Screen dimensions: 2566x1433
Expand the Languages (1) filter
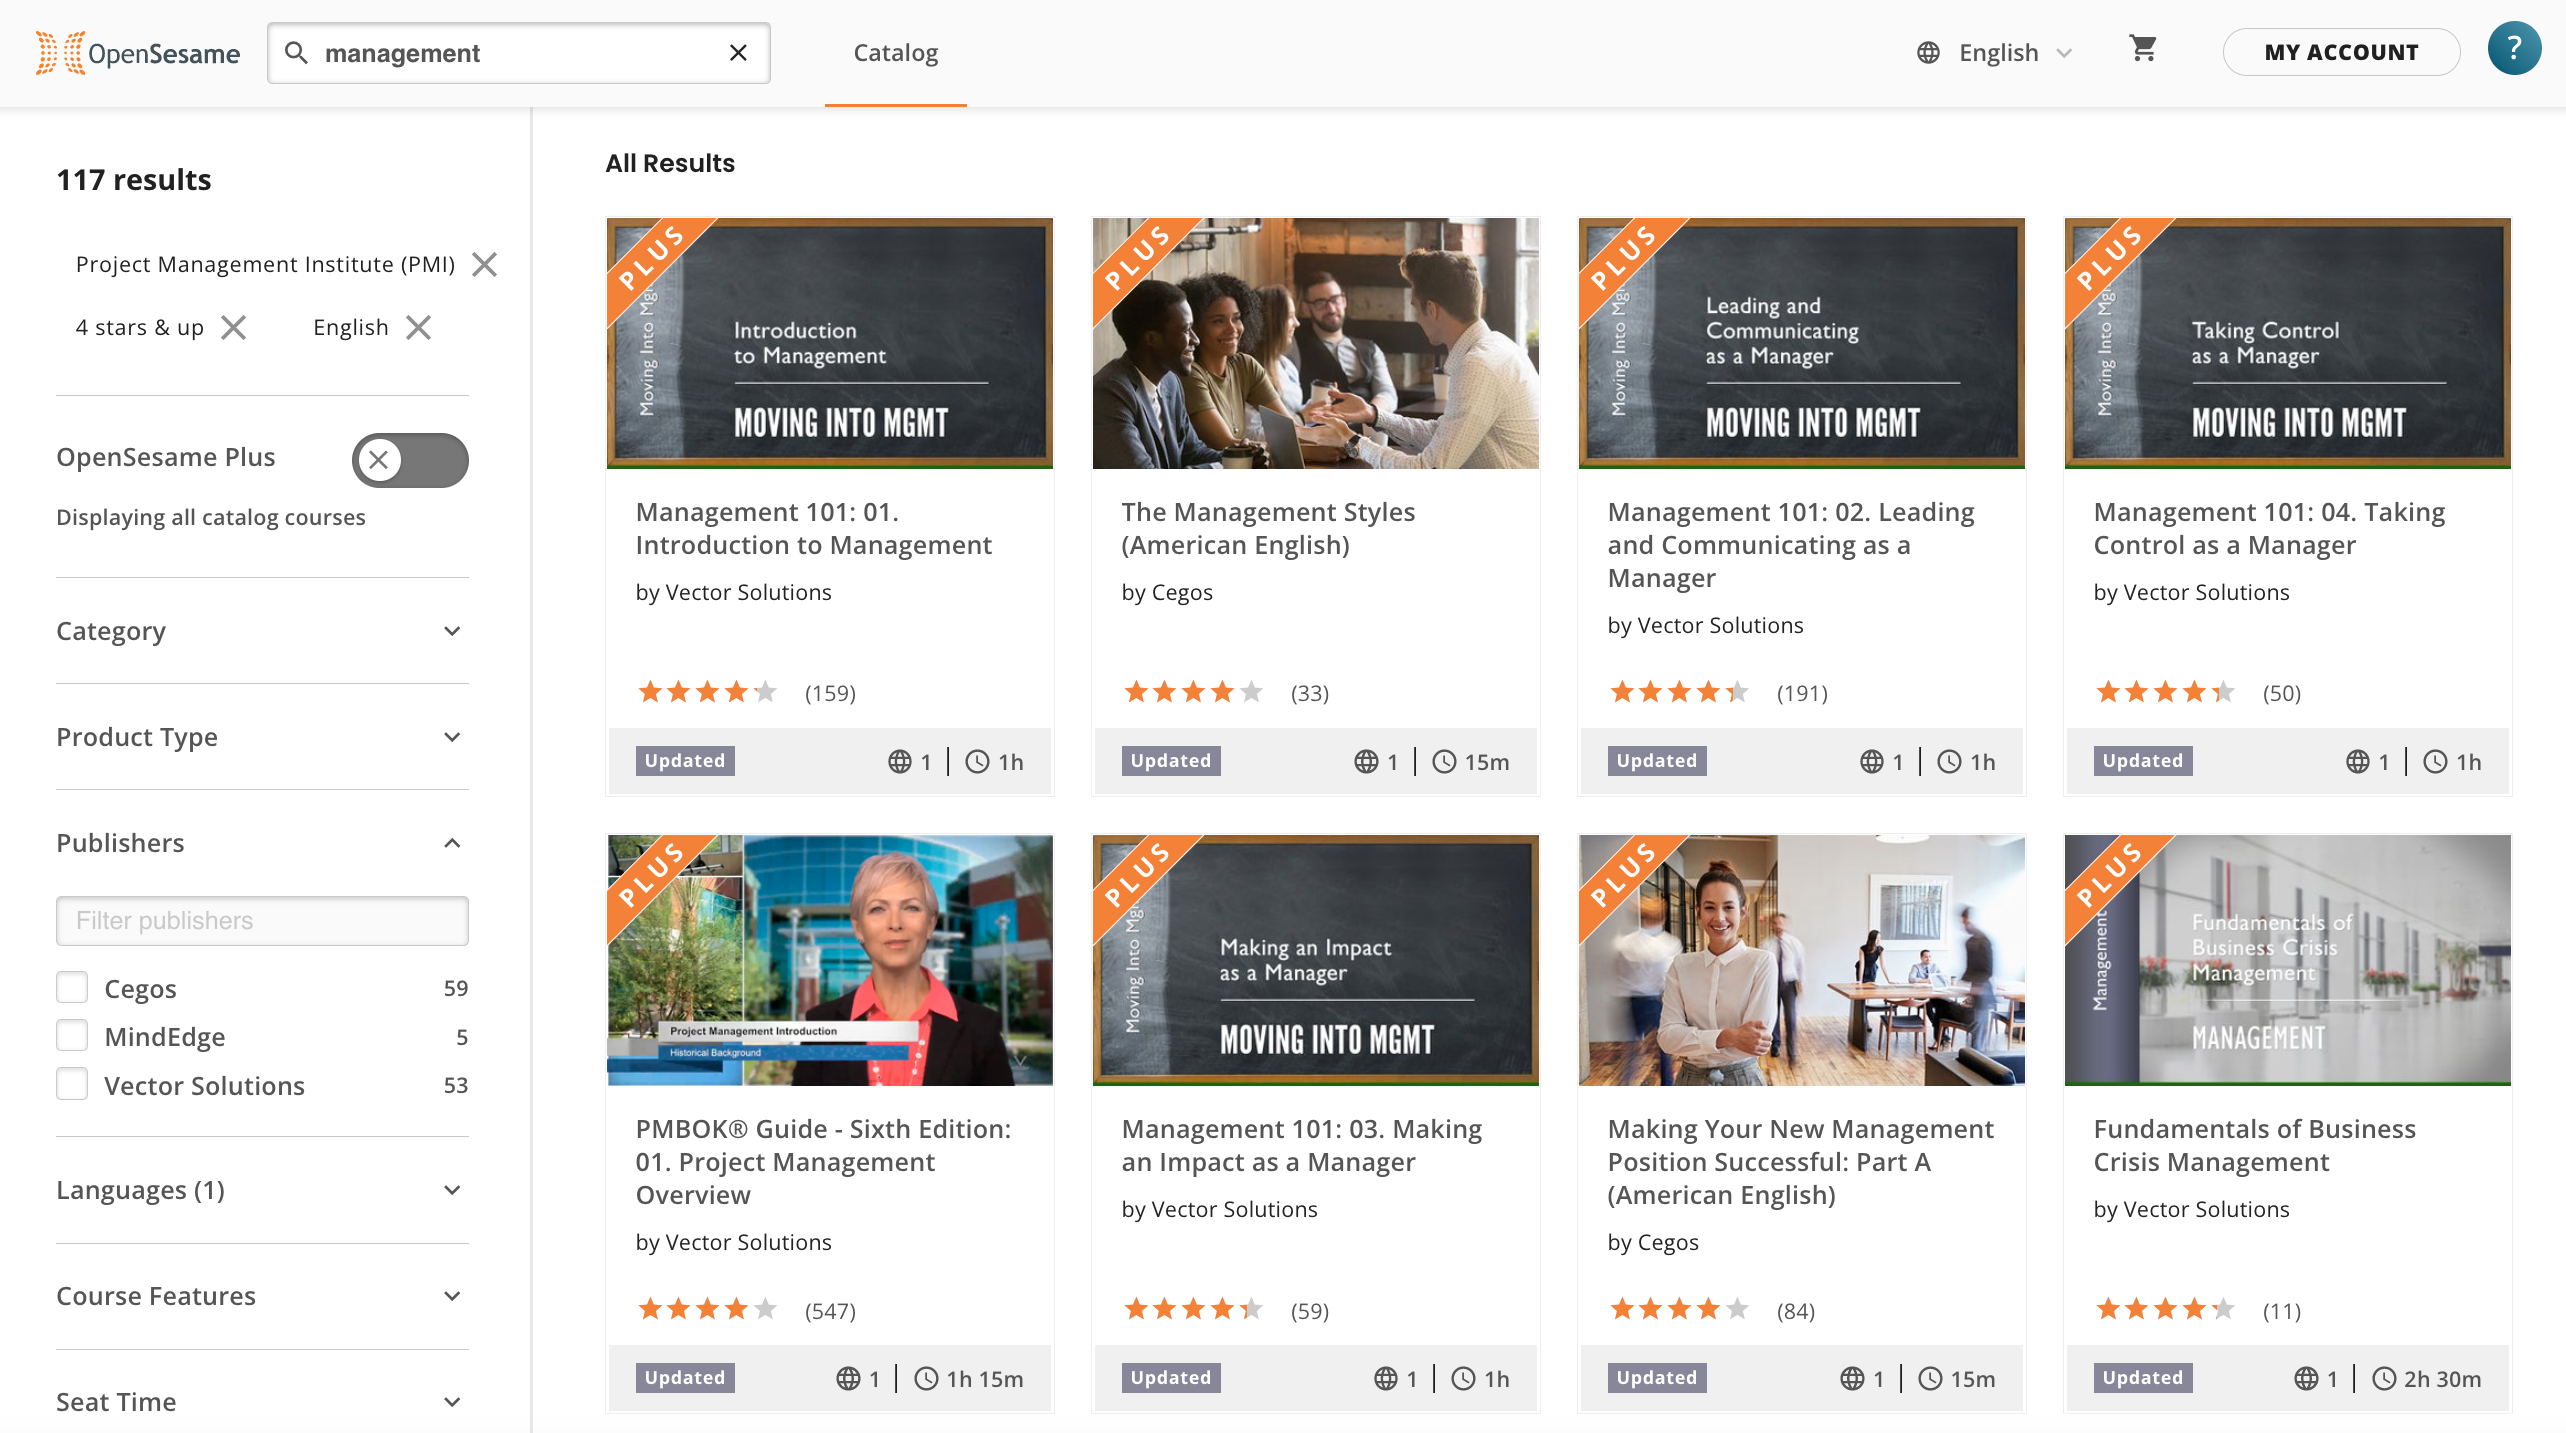[x=262, y=1190]
